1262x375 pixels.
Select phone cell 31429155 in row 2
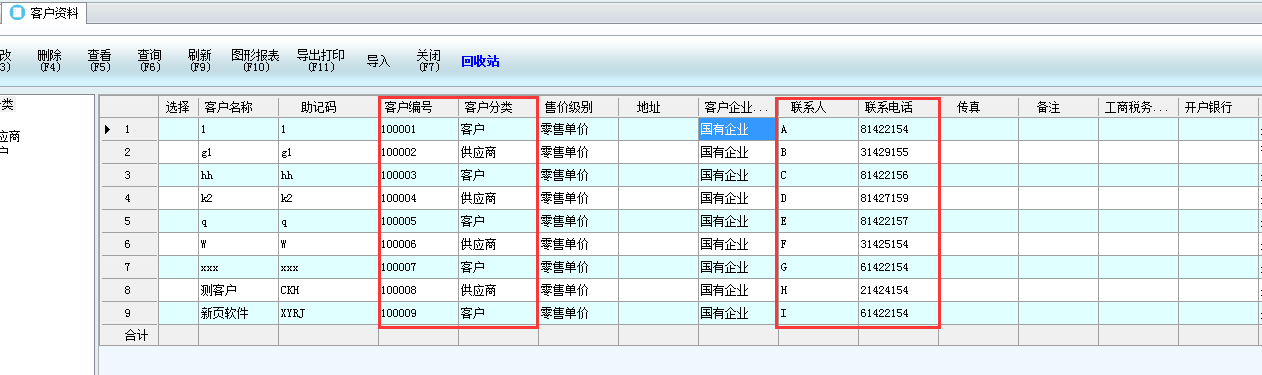pyautogui.click(x=898, y=152)
